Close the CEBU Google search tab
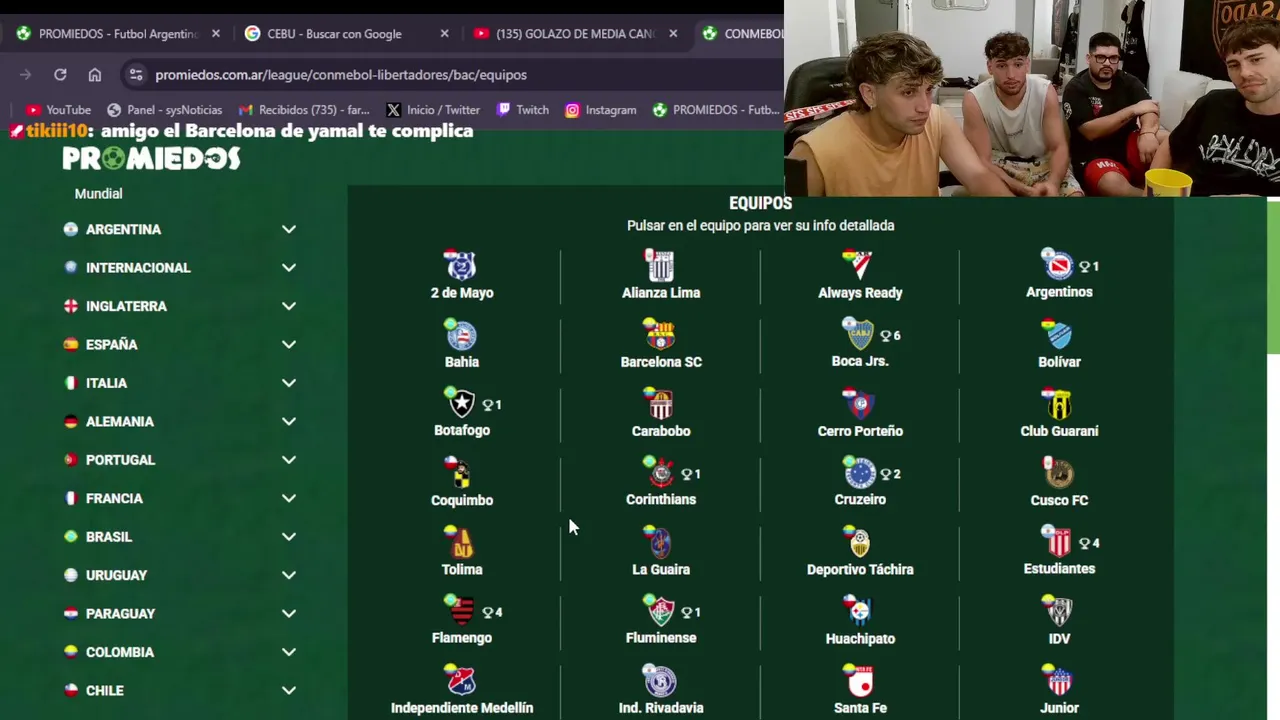This screenshot has width=1280, height=720. pyautogui.click(x=445, y=33)
